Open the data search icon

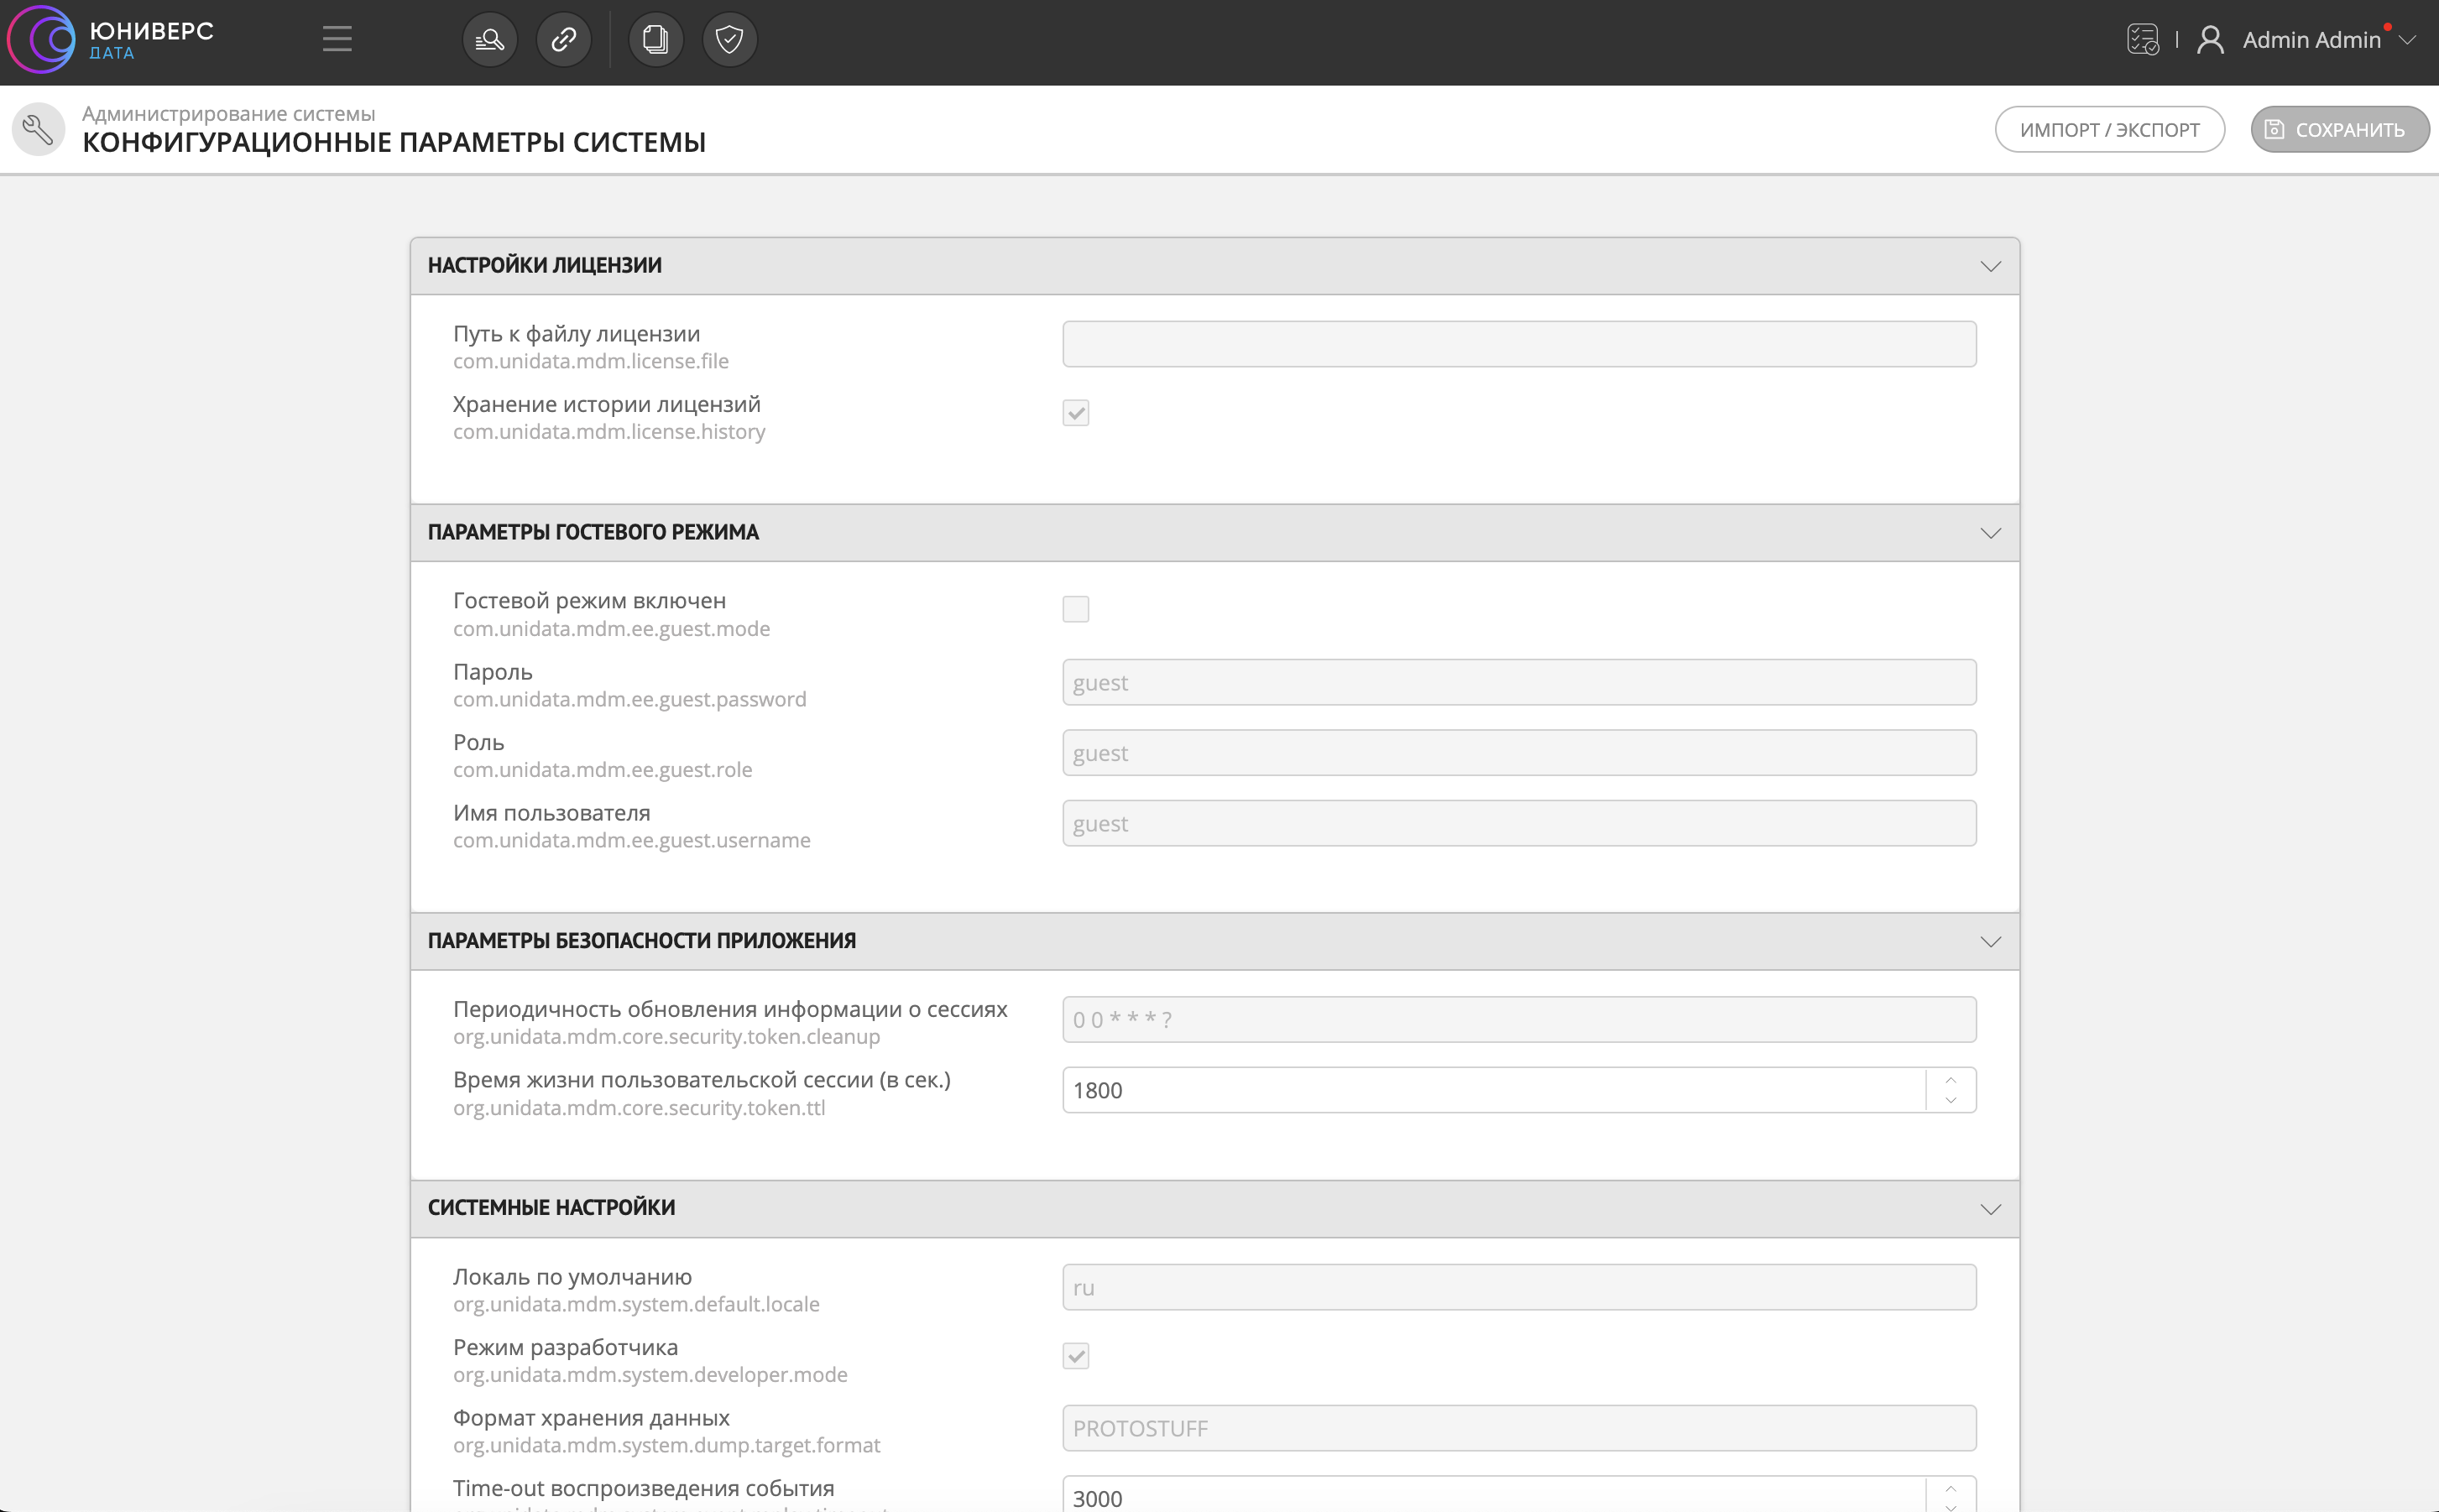490,40
